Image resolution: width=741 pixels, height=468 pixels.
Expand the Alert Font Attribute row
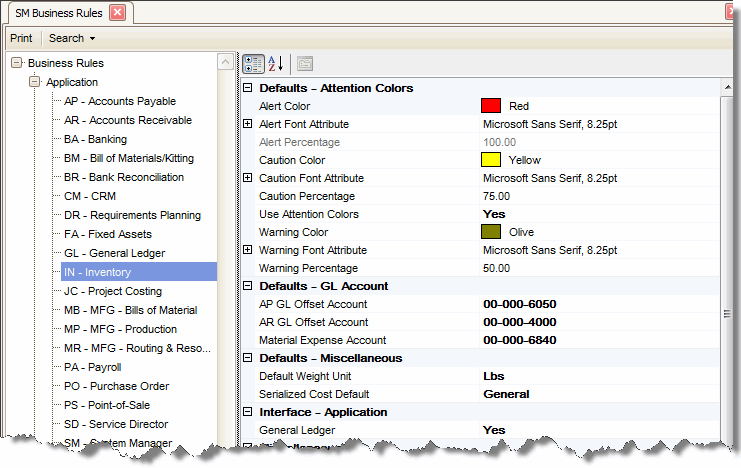tap(248, 124)
